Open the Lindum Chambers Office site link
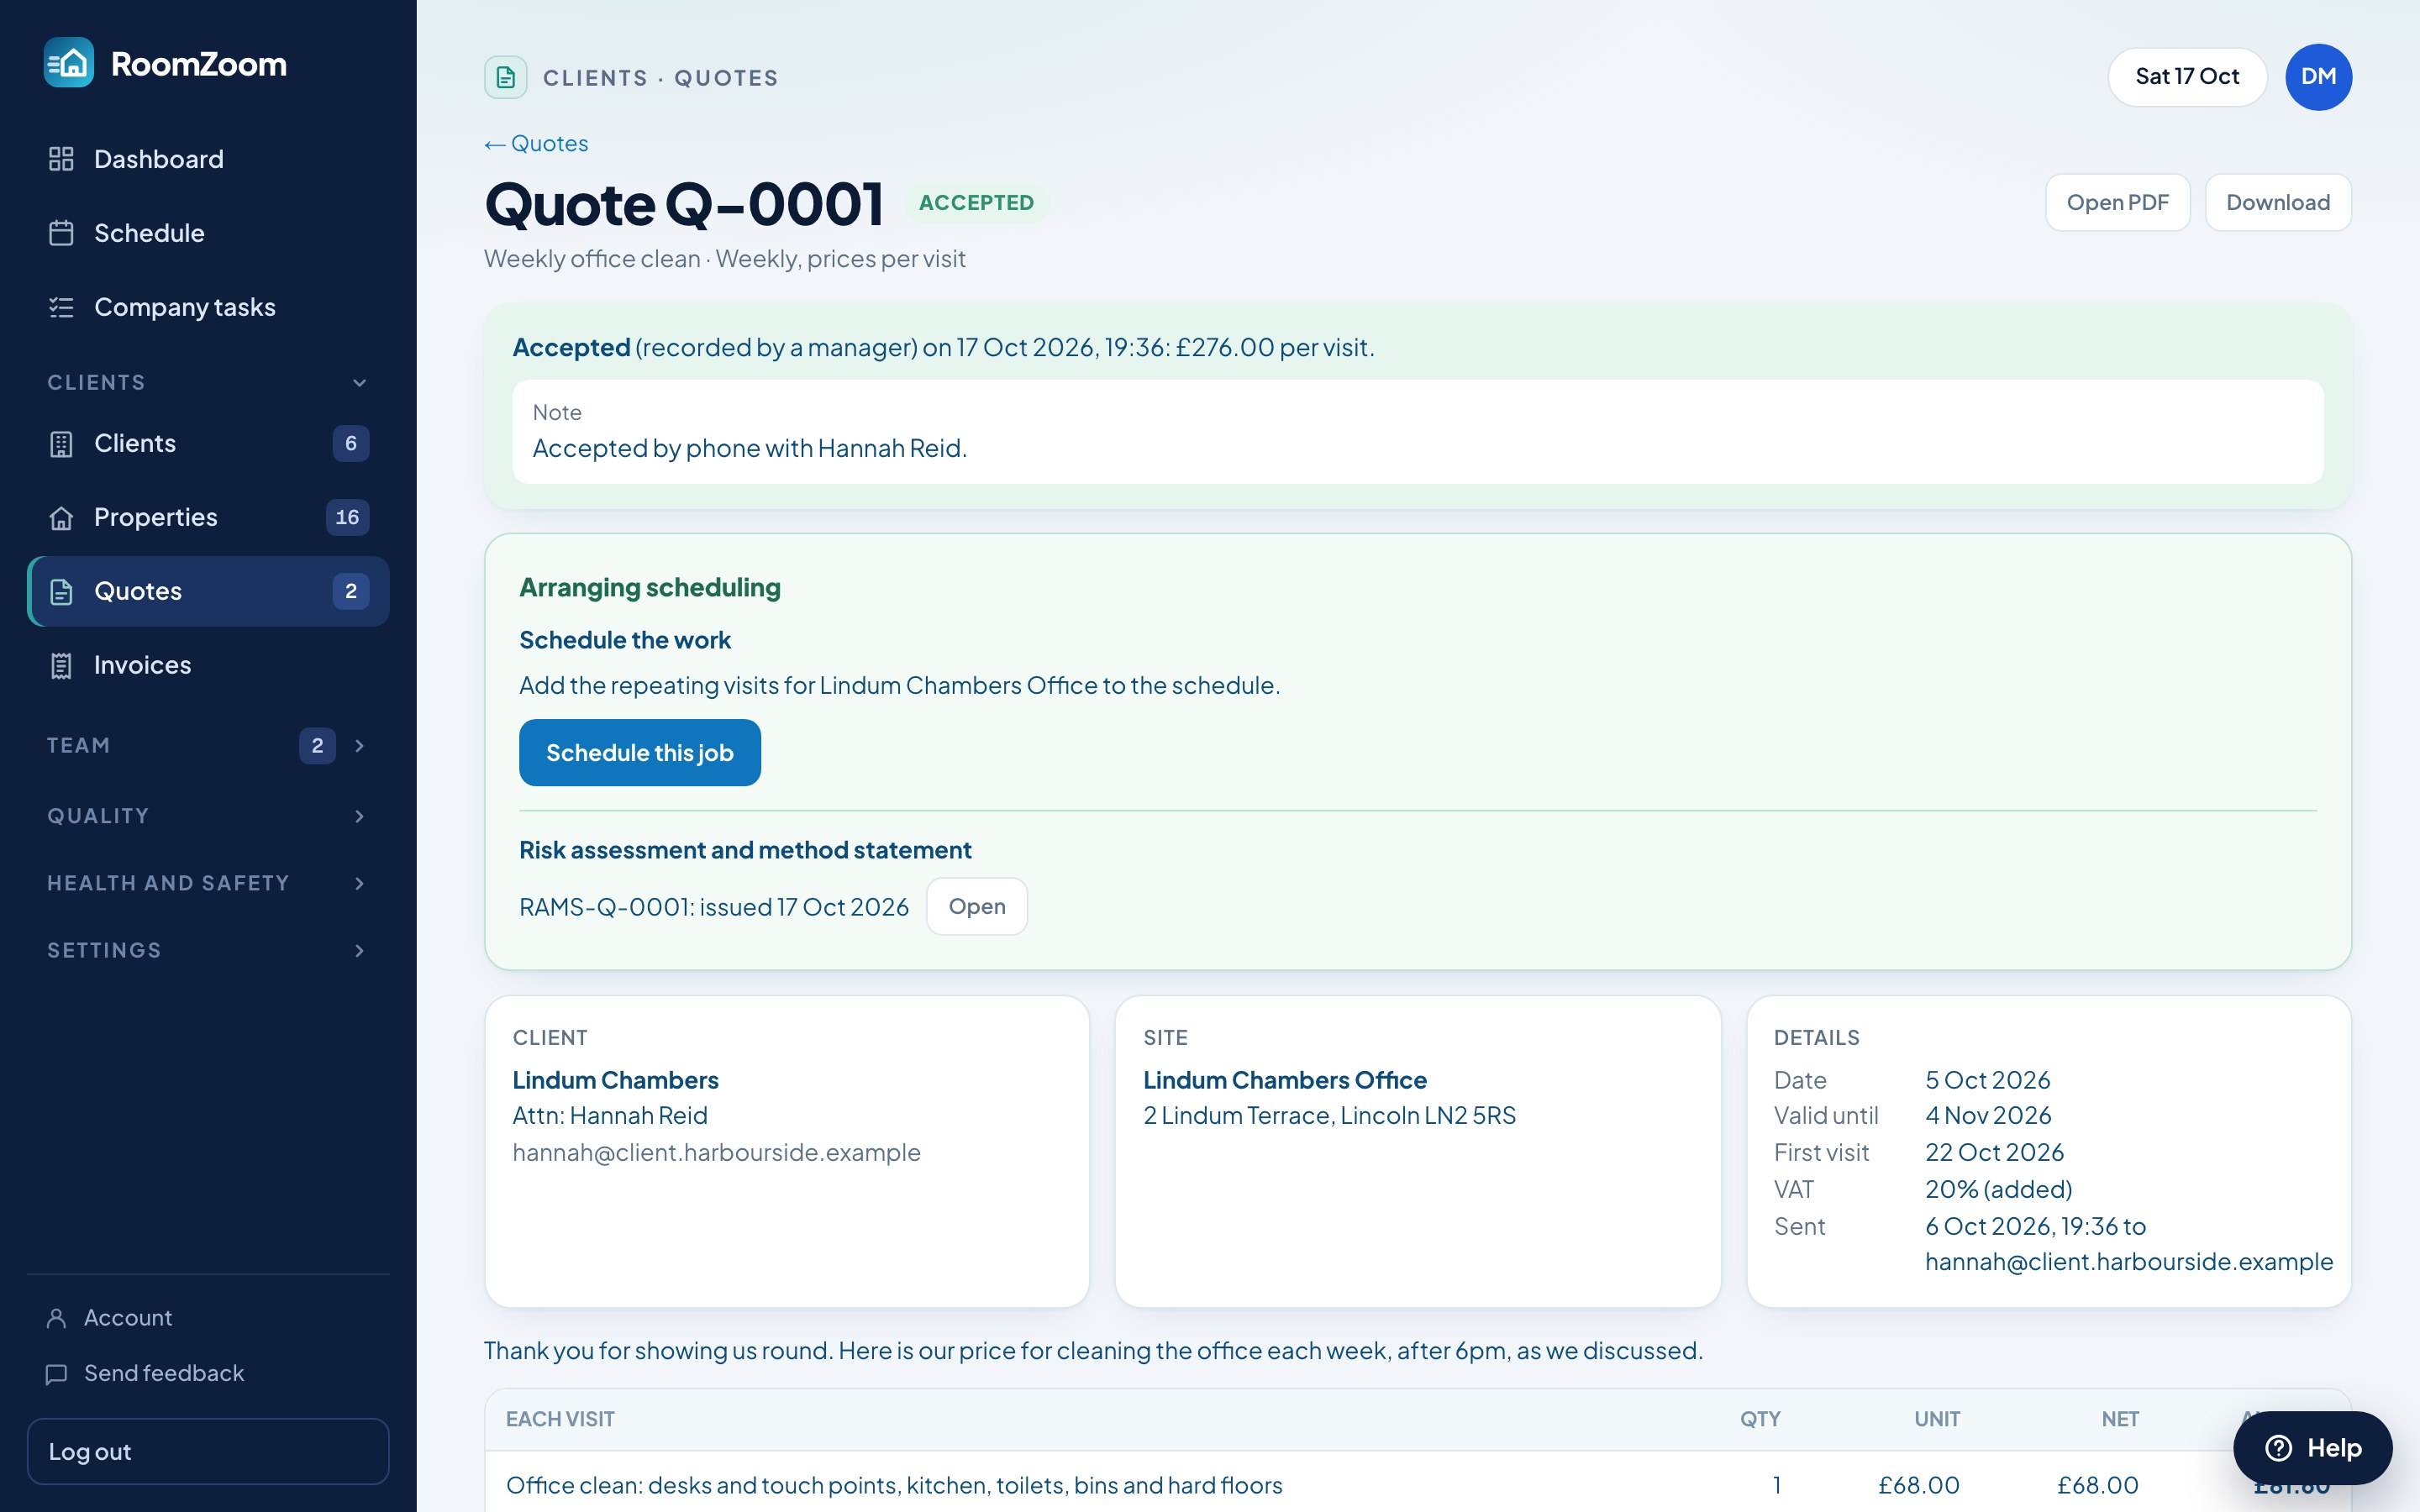Screen dimensions: 2420x1512 (x=1285, y=1081)
